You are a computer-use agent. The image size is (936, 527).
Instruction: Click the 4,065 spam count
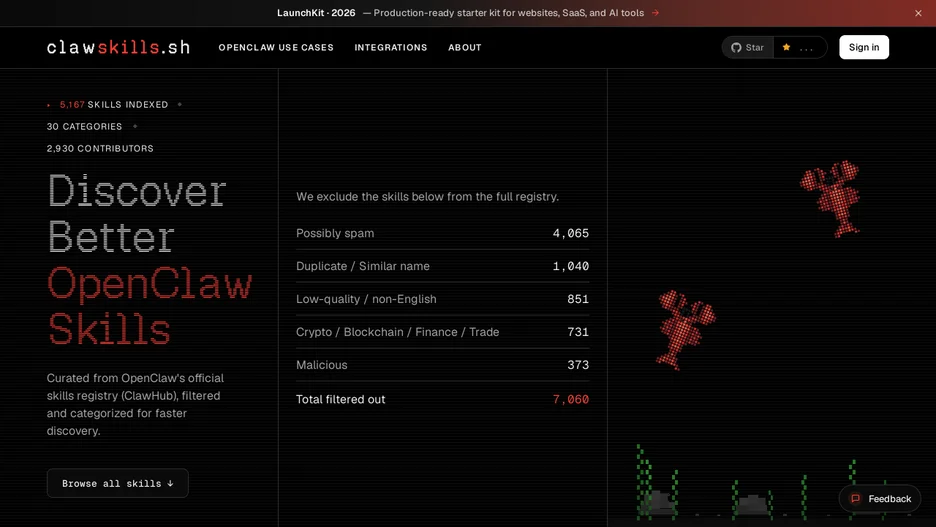pyautogui.click(x=571, y=233)
